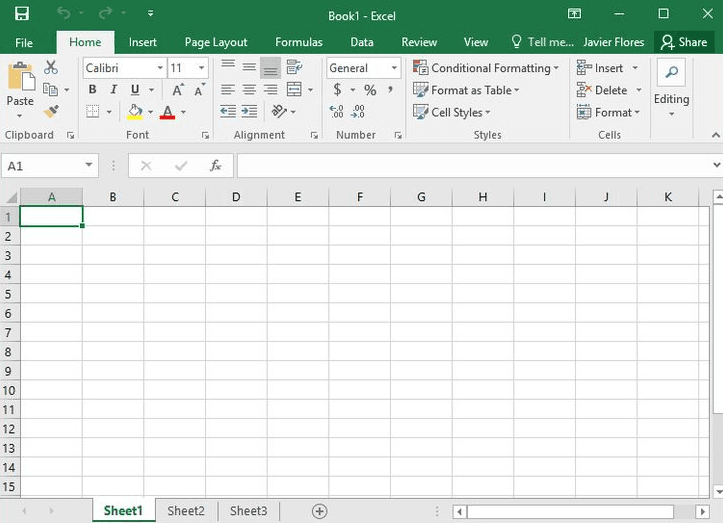Add a new sheet with plus icon
Viewport: 723px width, 523px height.
coord(320,511)
